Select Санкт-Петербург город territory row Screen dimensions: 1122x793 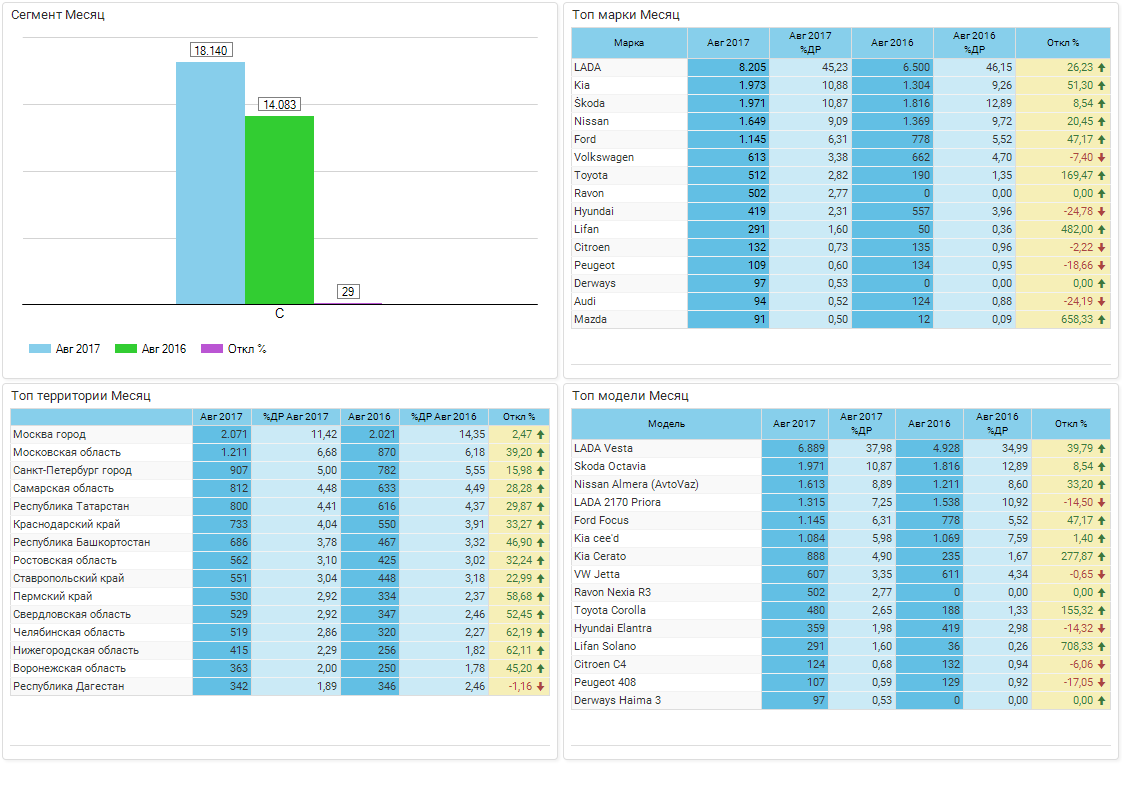pyautogui.click(x=280, y=470)
